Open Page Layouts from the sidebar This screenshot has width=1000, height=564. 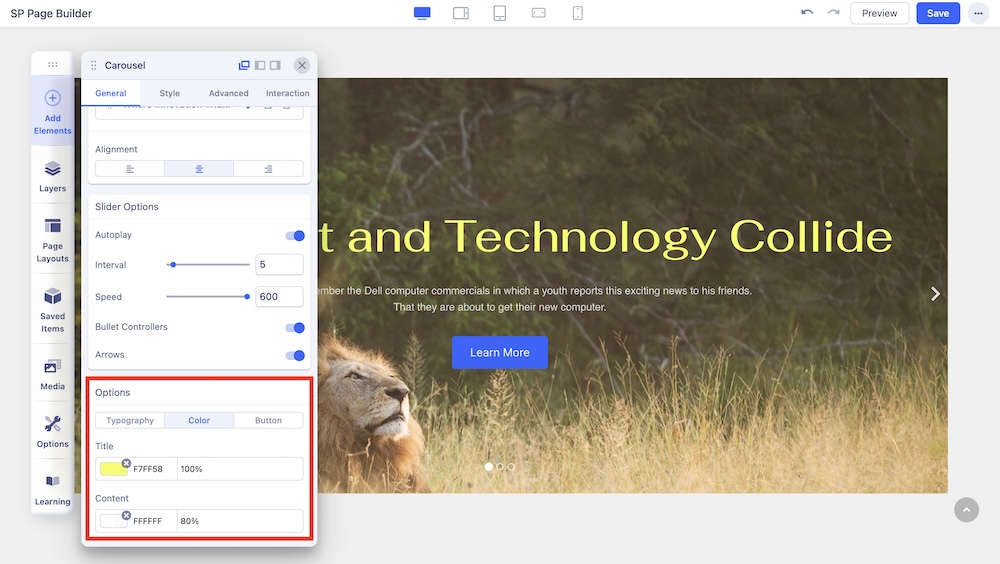click(52, 238)
